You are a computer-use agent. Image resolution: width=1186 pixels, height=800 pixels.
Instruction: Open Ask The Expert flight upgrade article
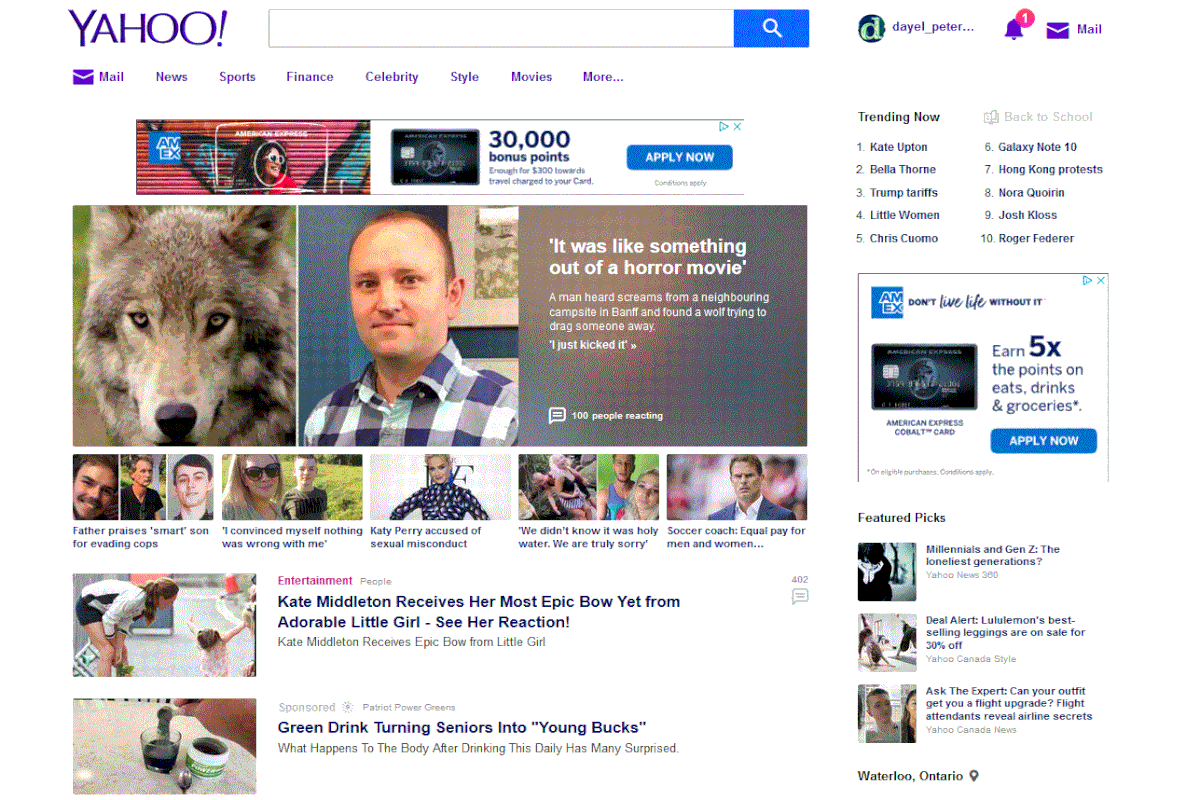[1009, 704]
